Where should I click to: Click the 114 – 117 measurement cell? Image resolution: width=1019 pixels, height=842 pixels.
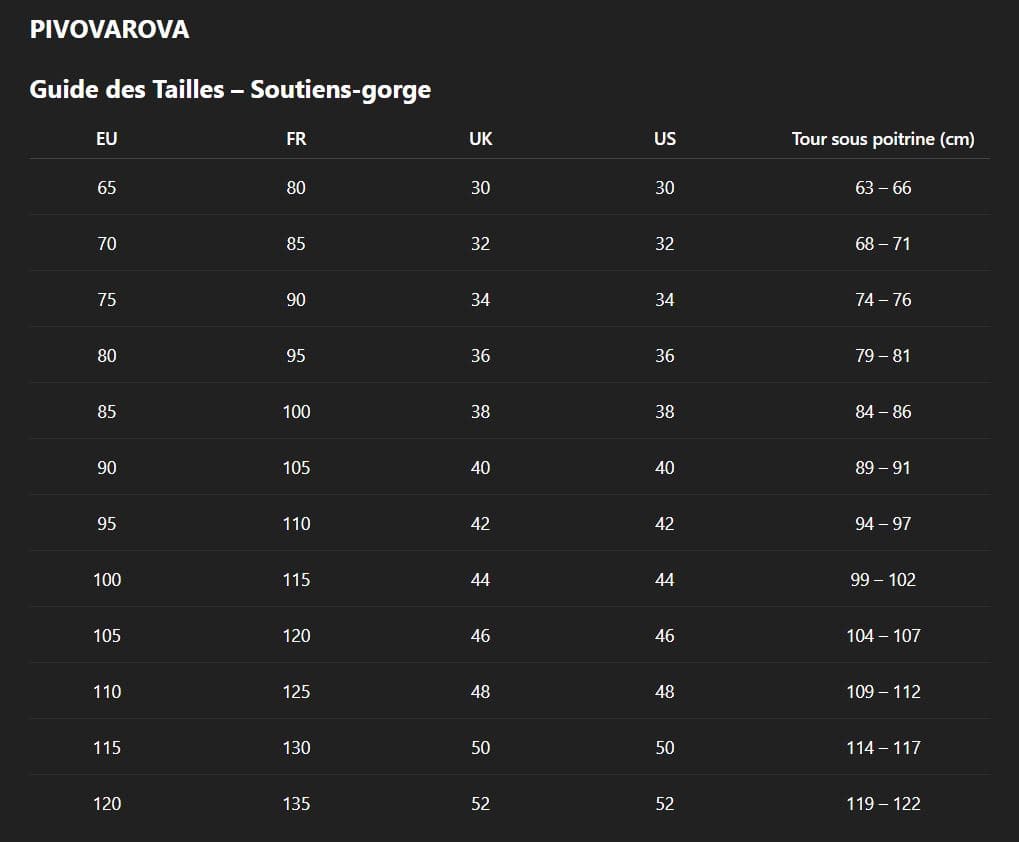coord(883,748)
